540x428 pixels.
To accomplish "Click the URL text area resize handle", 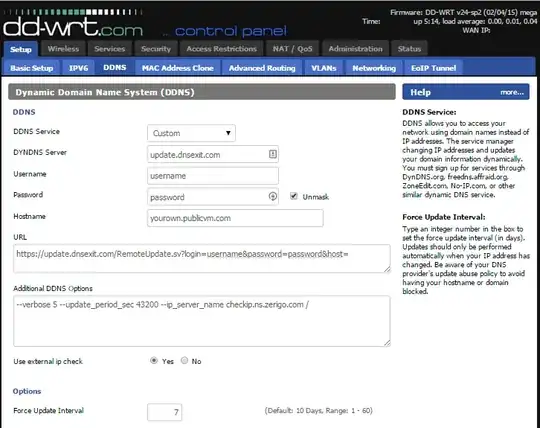I will click(387, 269).
